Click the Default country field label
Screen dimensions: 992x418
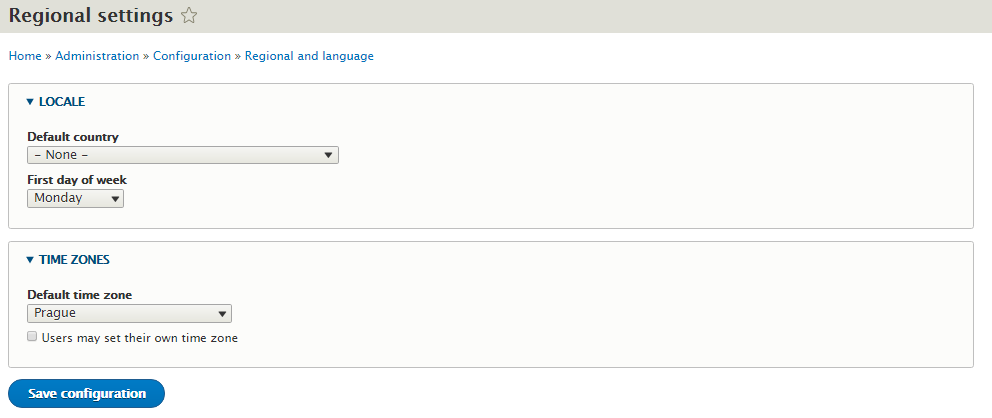point(73,137)
